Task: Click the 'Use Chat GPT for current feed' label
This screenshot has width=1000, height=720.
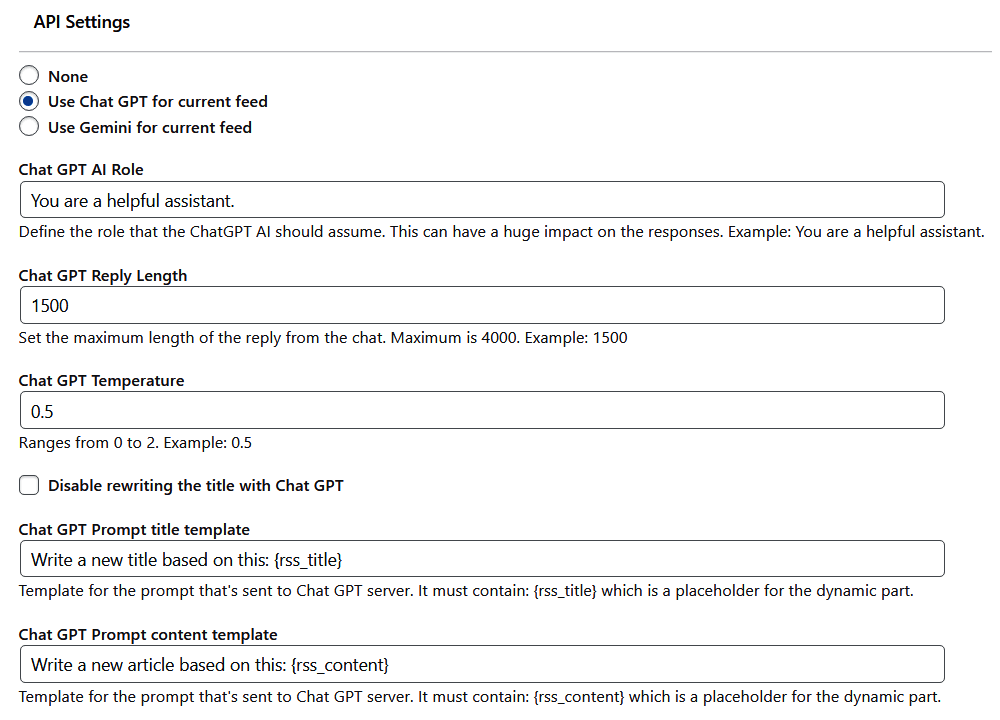Action: [x=158, y=102]
